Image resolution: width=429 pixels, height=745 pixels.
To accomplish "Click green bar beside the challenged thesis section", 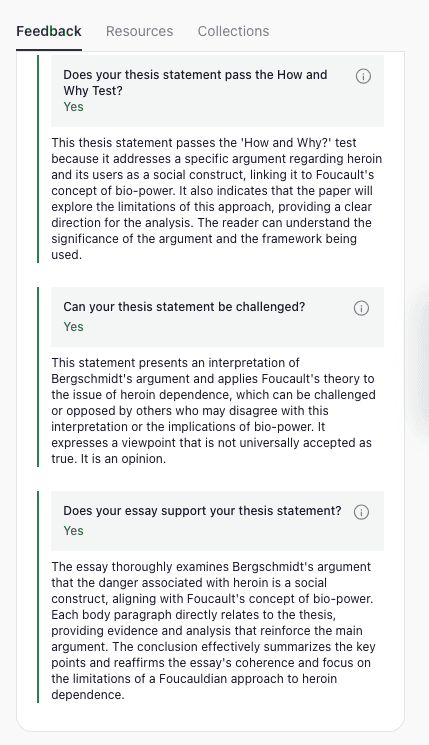I will point(38,377).
